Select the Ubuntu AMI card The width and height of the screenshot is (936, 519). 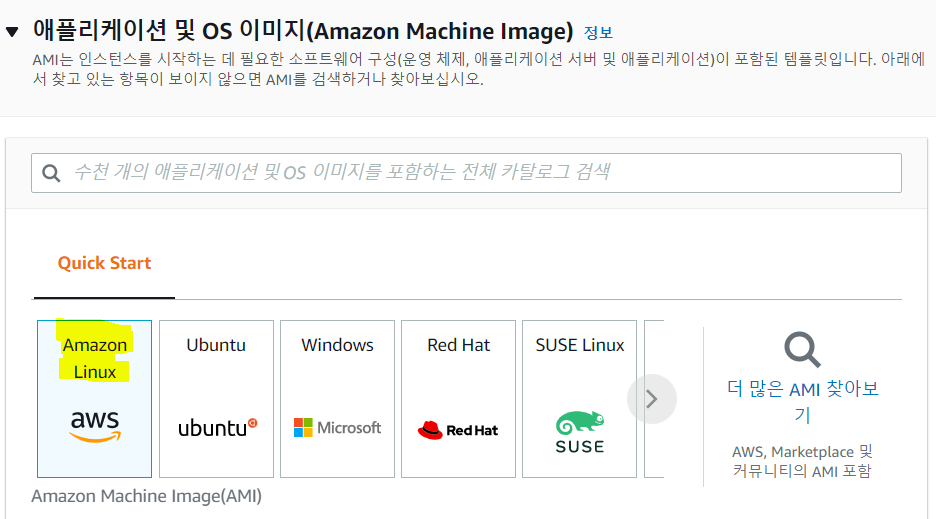(x=216, y=398)
